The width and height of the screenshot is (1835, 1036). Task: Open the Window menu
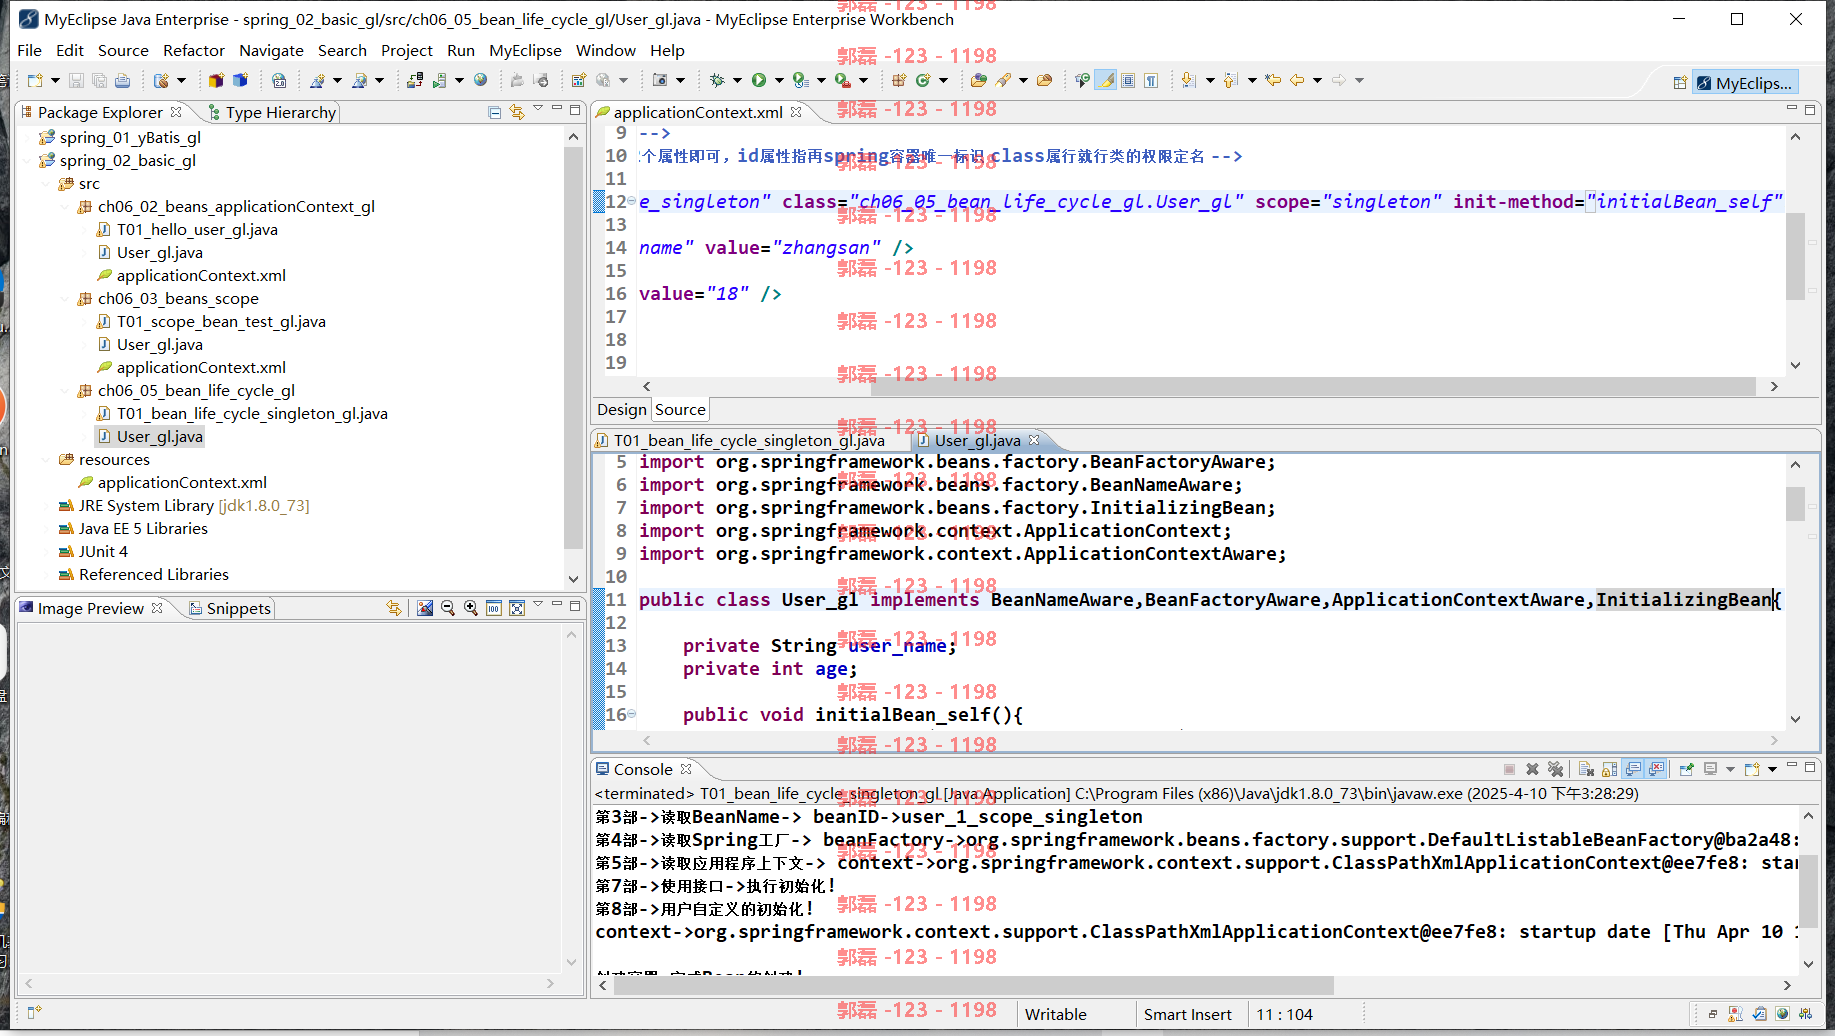pyautogui.click(x=605, y=50)
